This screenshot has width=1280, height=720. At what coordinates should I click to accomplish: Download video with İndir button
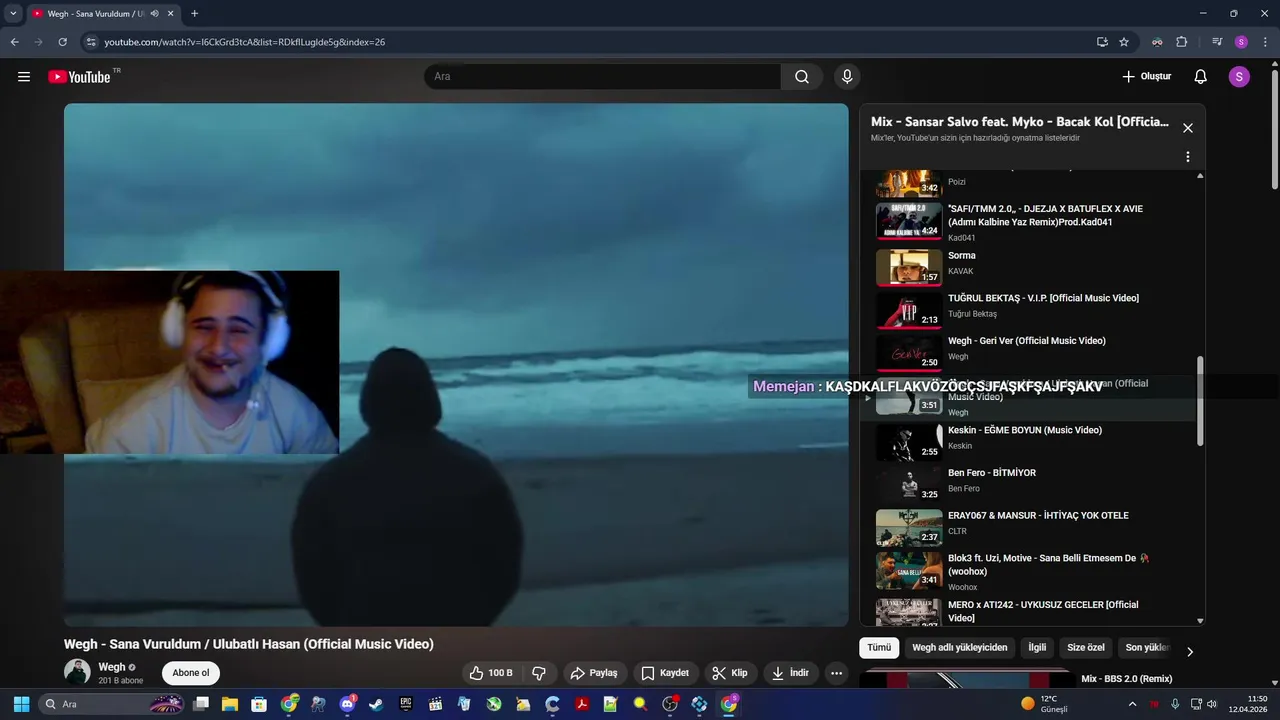790,673
